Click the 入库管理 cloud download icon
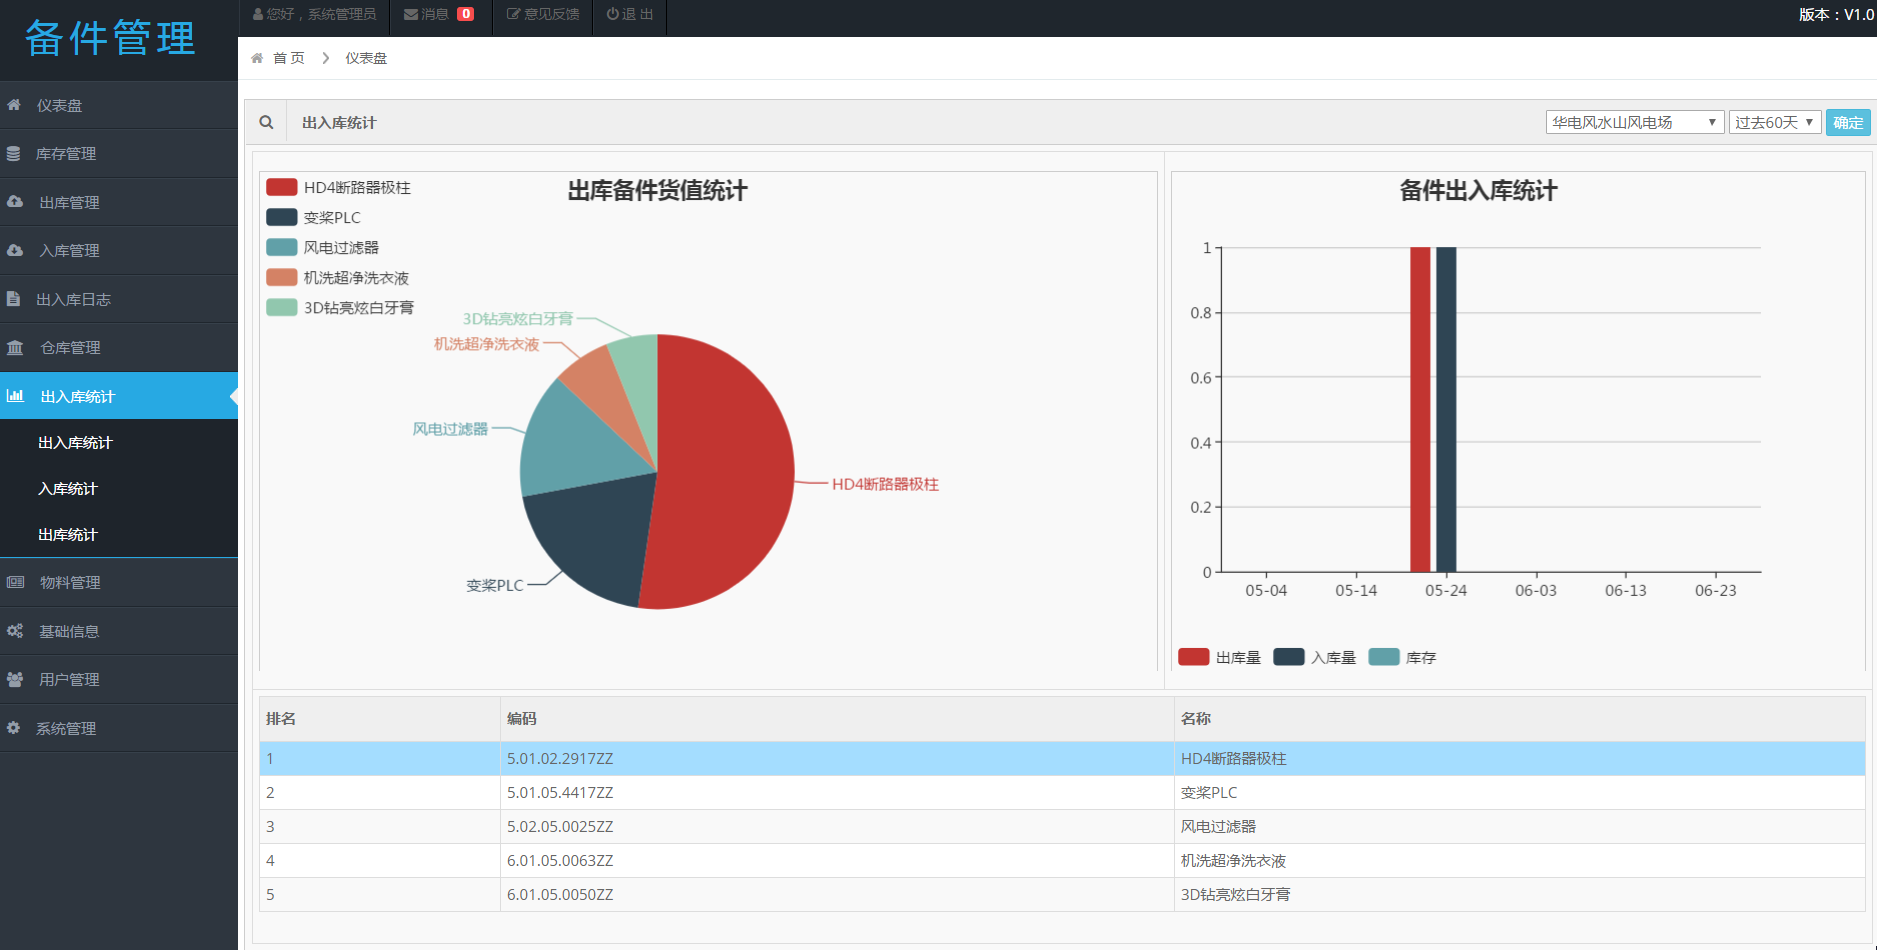The width and height of the screenshot is (1877, 950). (15, 250)
